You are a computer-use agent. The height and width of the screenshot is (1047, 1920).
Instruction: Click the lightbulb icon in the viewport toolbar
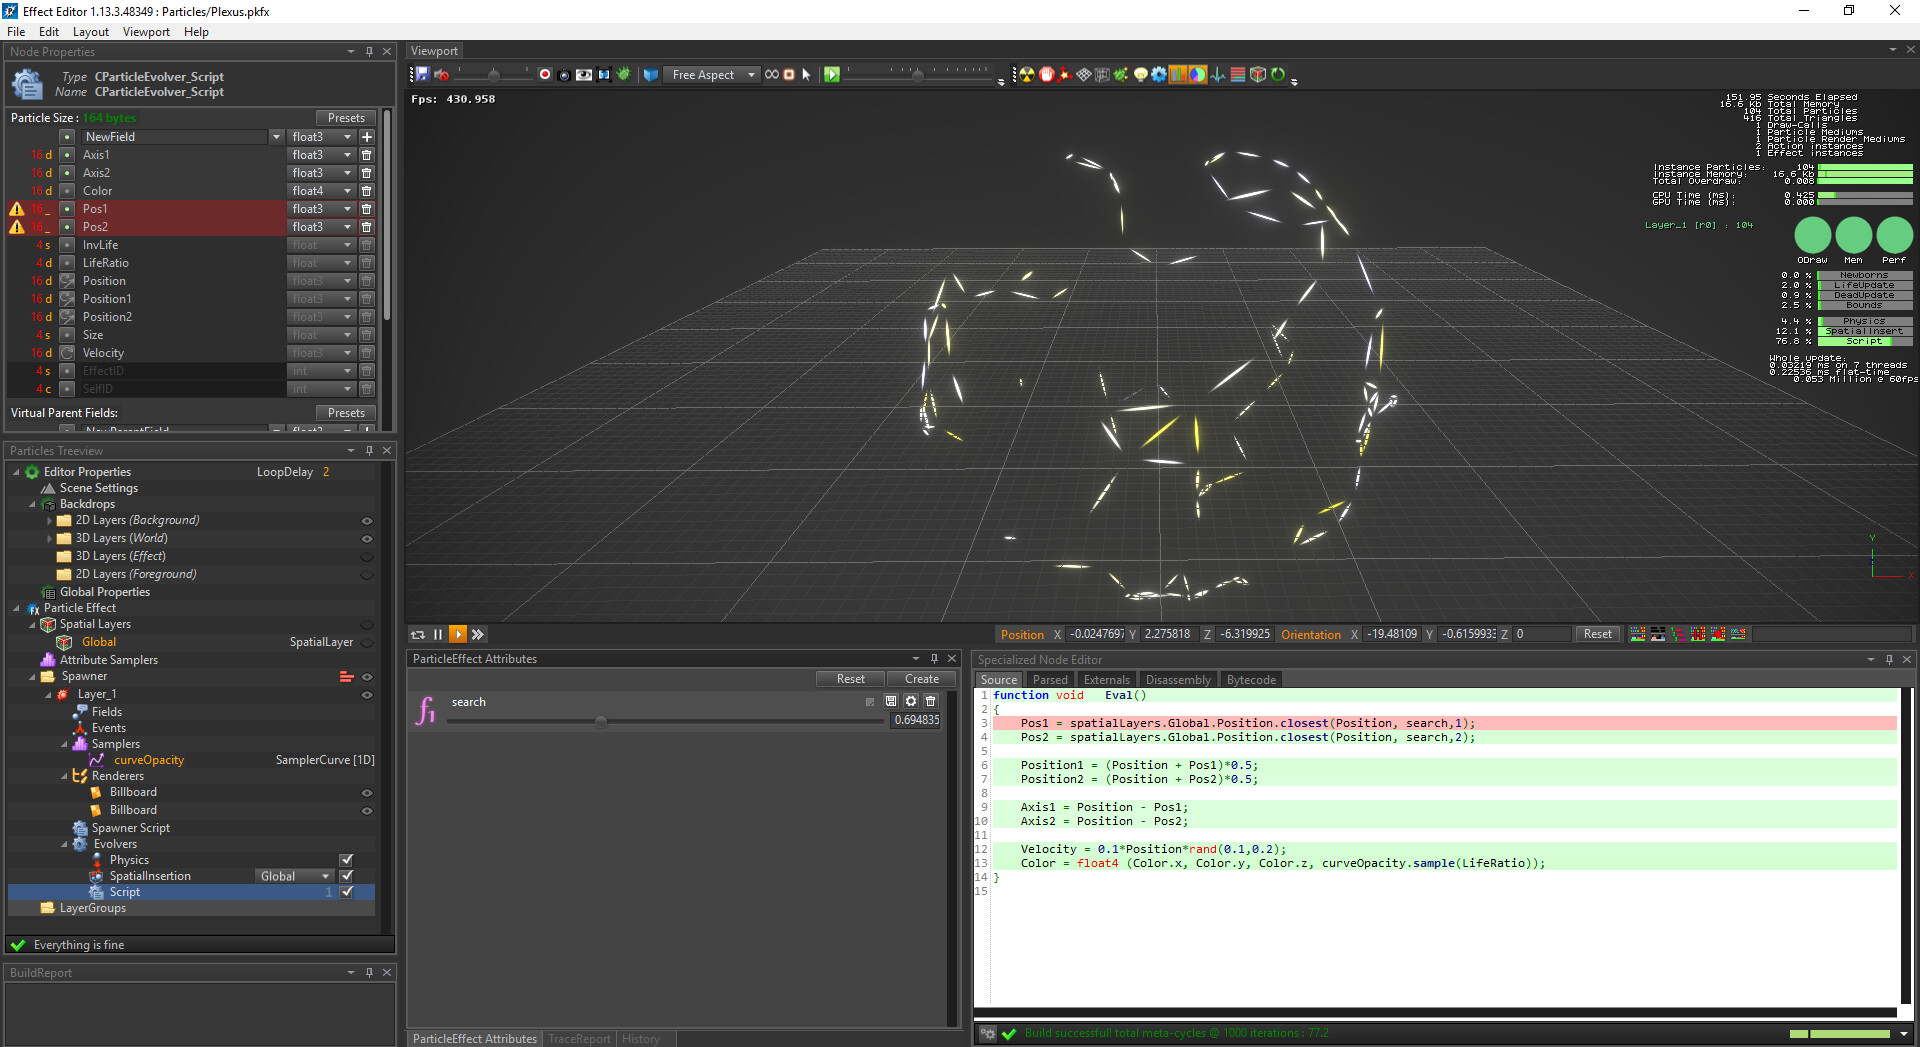click(x=1141, y=74)
